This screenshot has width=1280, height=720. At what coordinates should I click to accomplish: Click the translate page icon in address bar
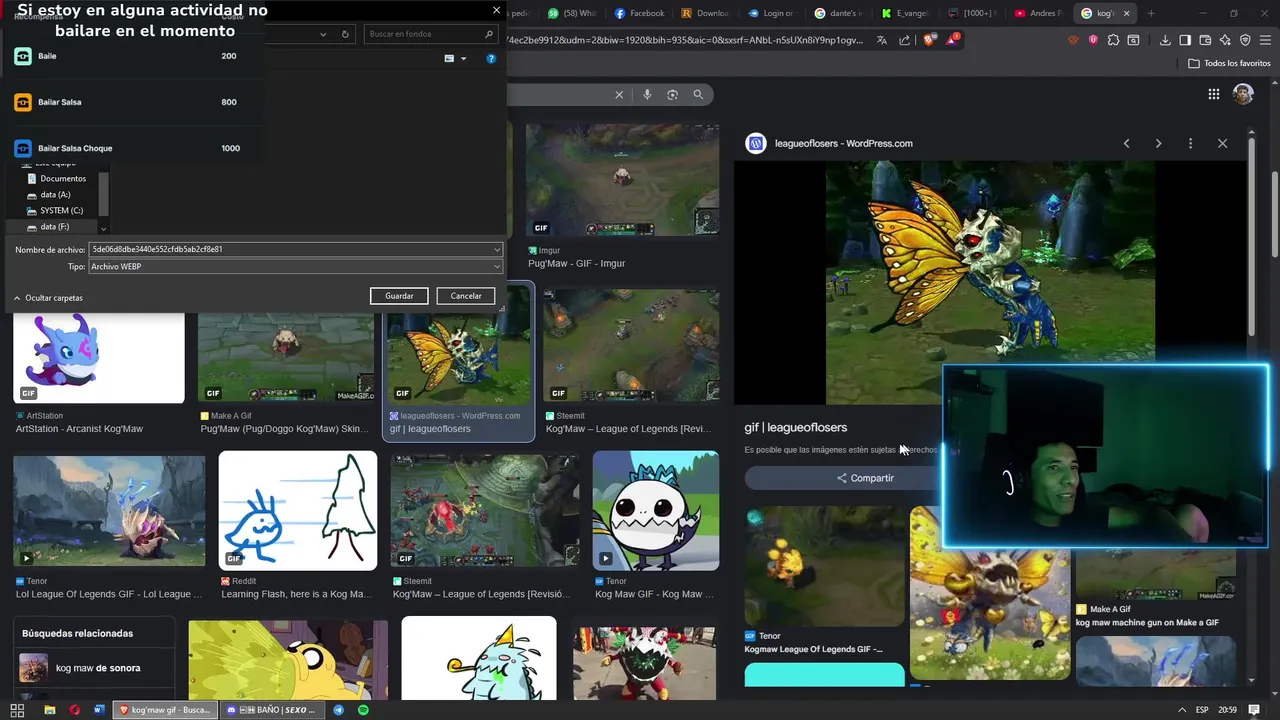[x=882, y=40]
